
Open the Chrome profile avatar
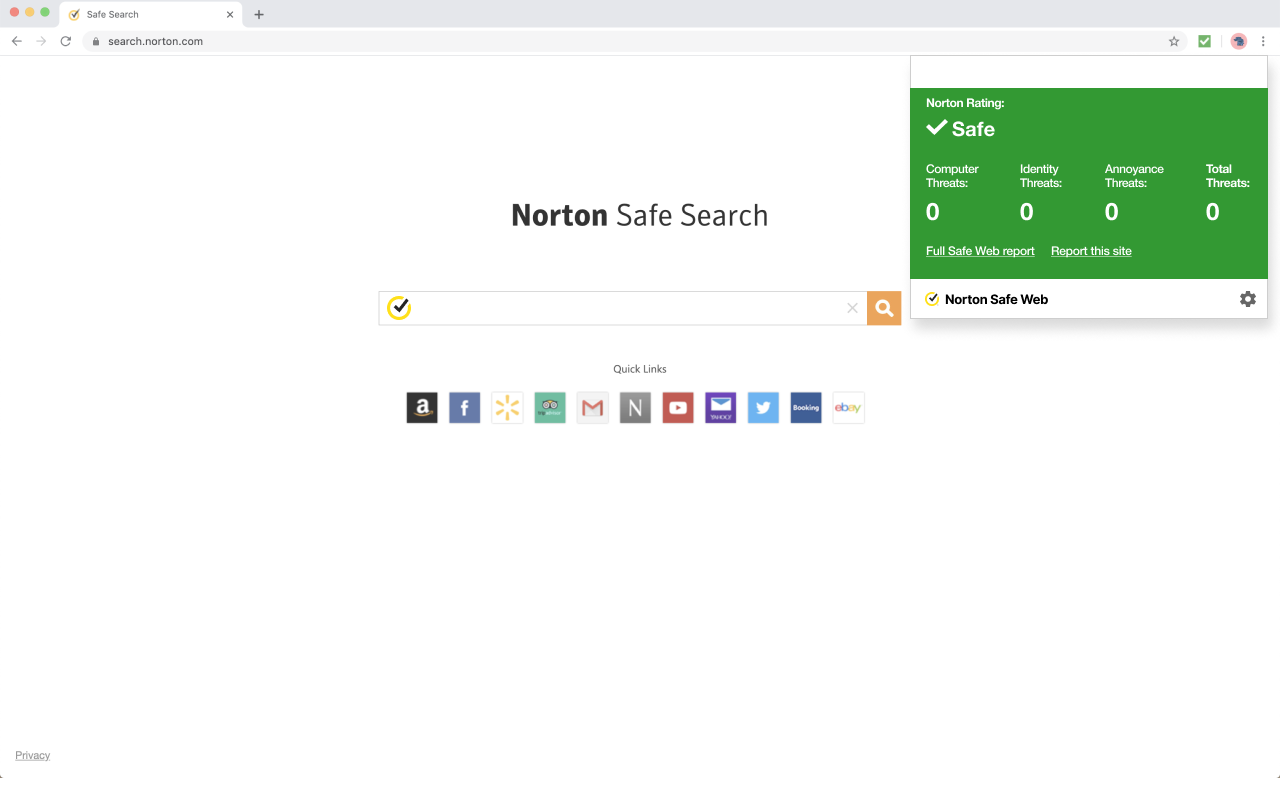point(1238,41)
